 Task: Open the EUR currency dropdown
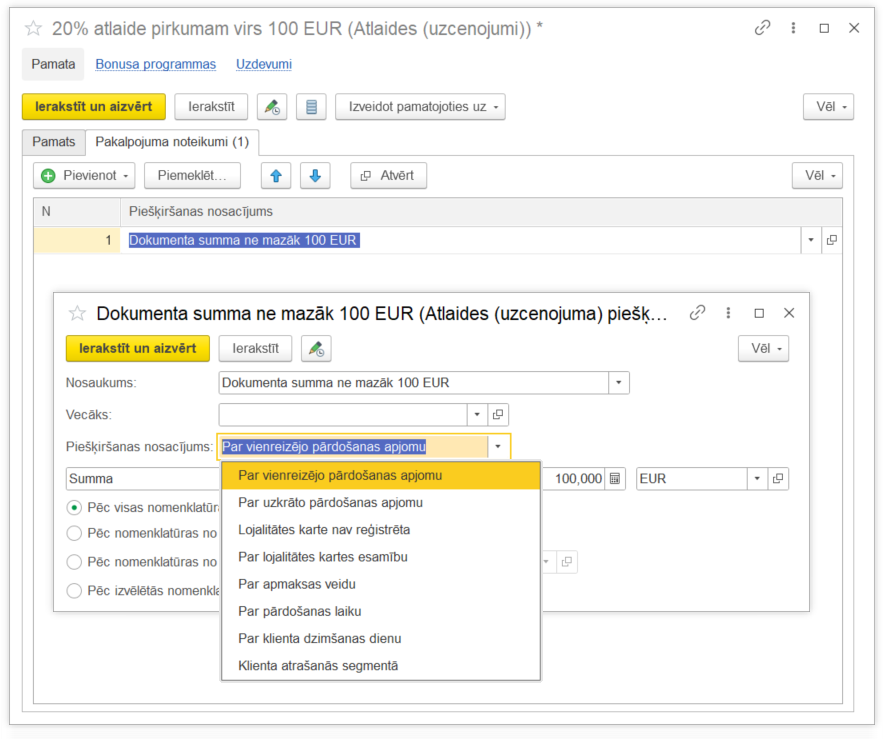(757, 478)
